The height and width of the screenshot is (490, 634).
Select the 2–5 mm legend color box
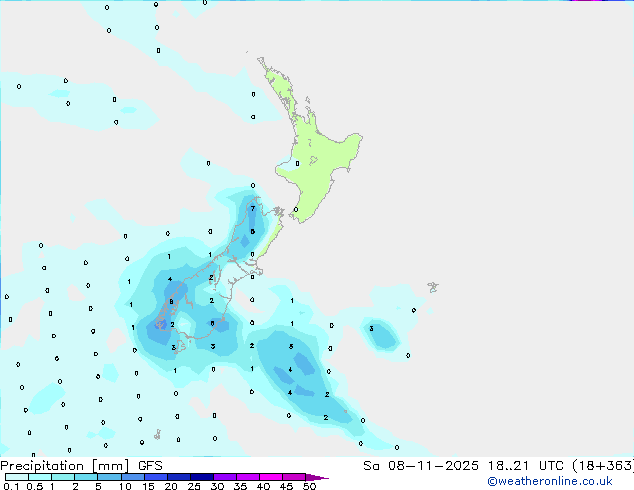86,477
